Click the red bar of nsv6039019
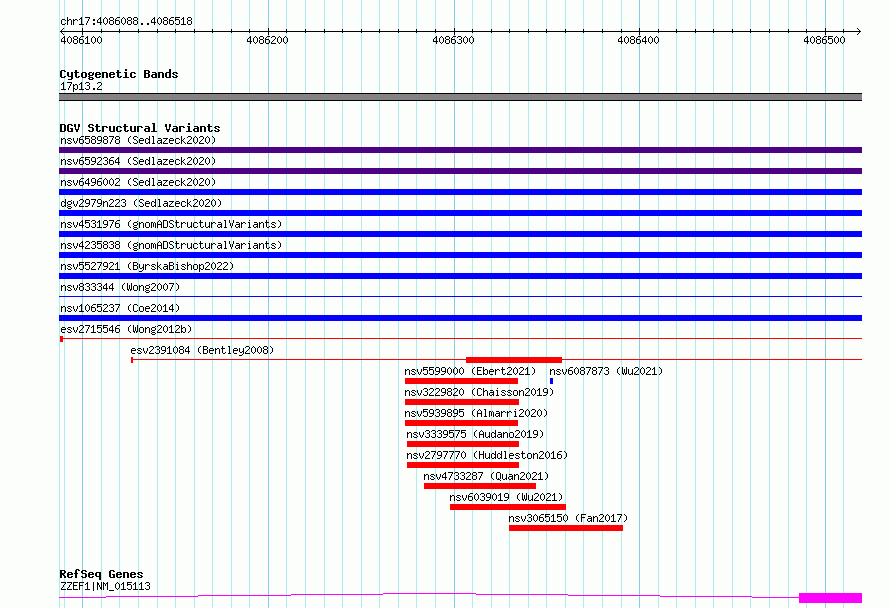The width and height of the screenshot is (890, 608). 508,507
